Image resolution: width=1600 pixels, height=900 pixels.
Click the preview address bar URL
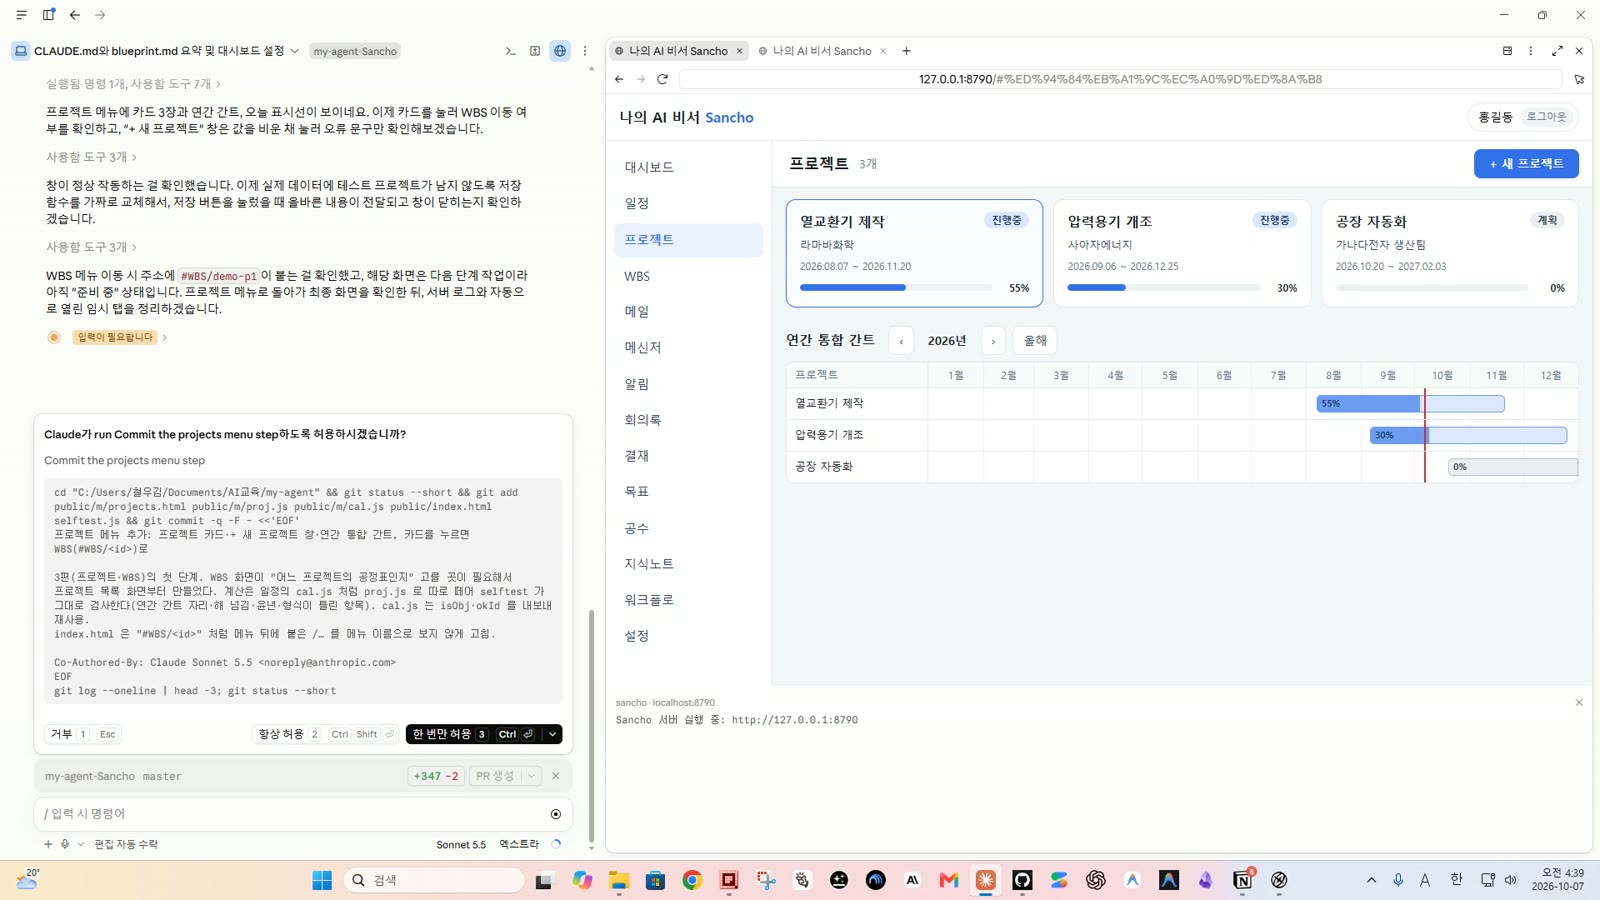point(1120,79)
